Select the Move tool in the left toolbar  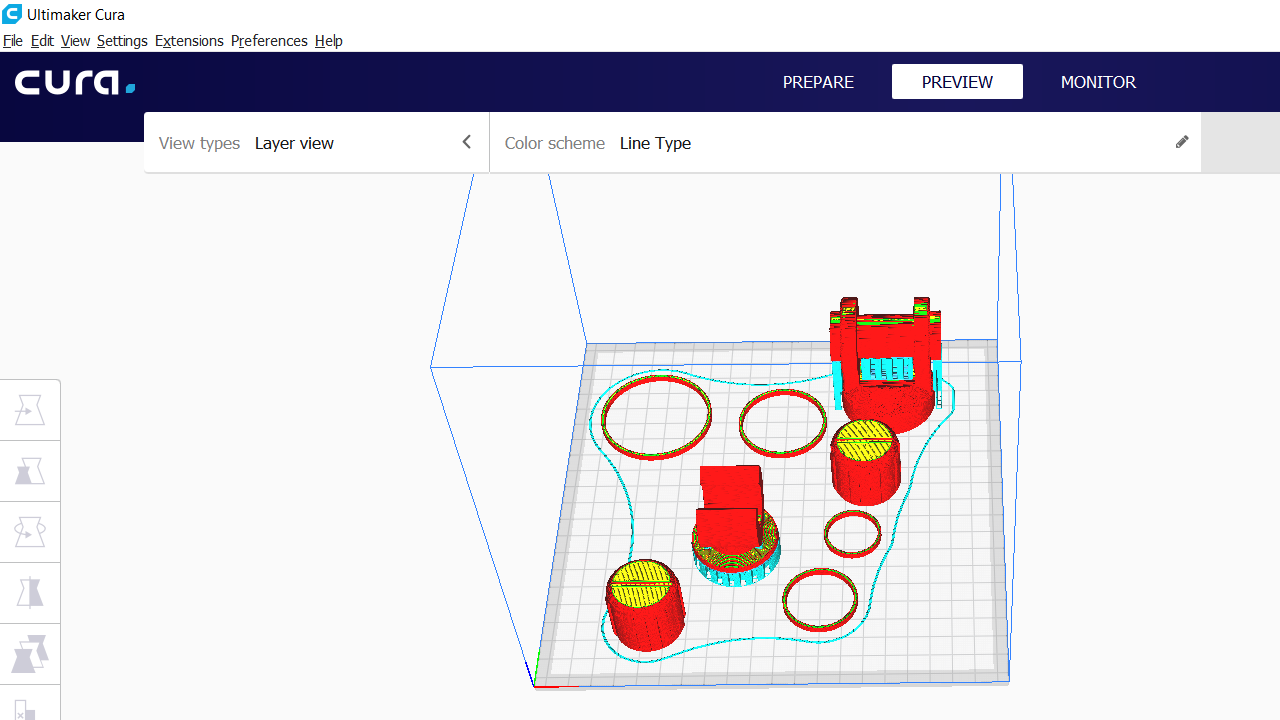pyautogui.click(x=30, y=410)
